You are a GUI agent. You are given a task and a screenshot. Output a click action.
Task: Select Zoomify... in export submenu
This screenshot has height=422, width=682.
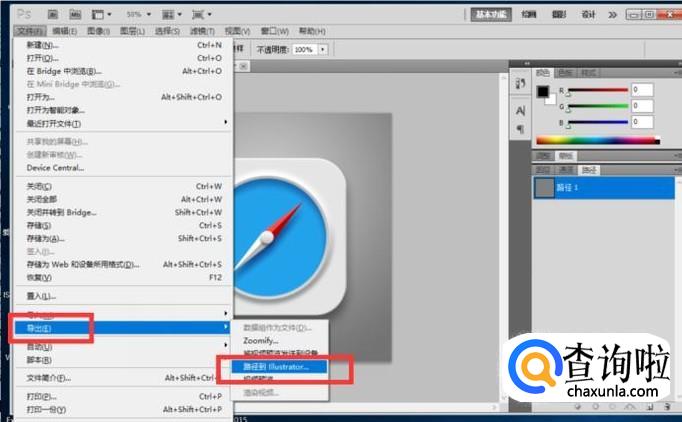[x=279, y=341]
